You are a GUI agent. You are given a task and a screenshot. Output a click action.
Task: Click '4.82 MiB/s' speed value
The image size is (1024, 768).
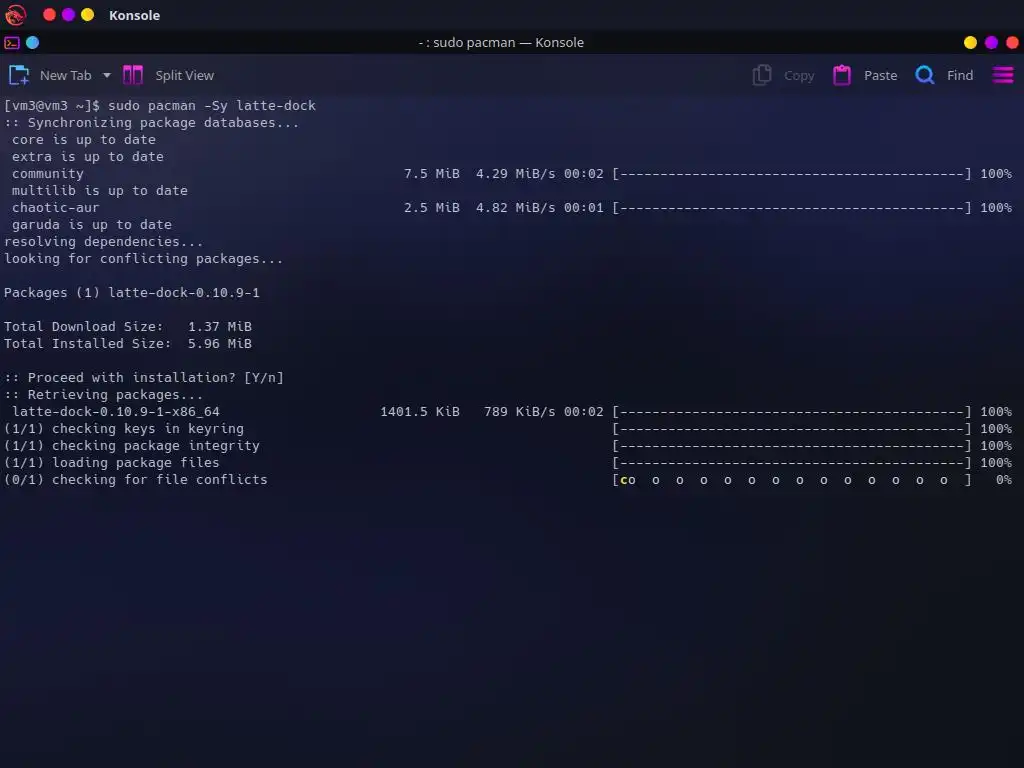[515, 208]
